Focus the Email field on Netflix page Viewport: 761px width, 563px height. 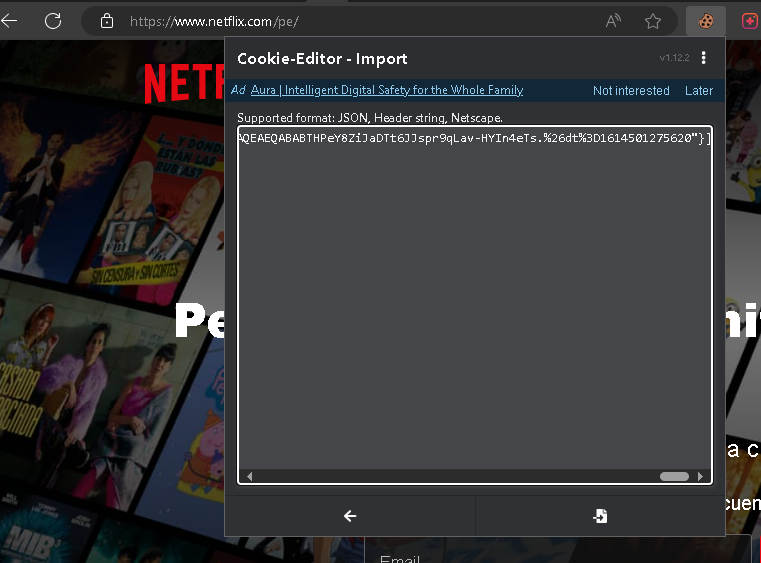coord(558,551)
